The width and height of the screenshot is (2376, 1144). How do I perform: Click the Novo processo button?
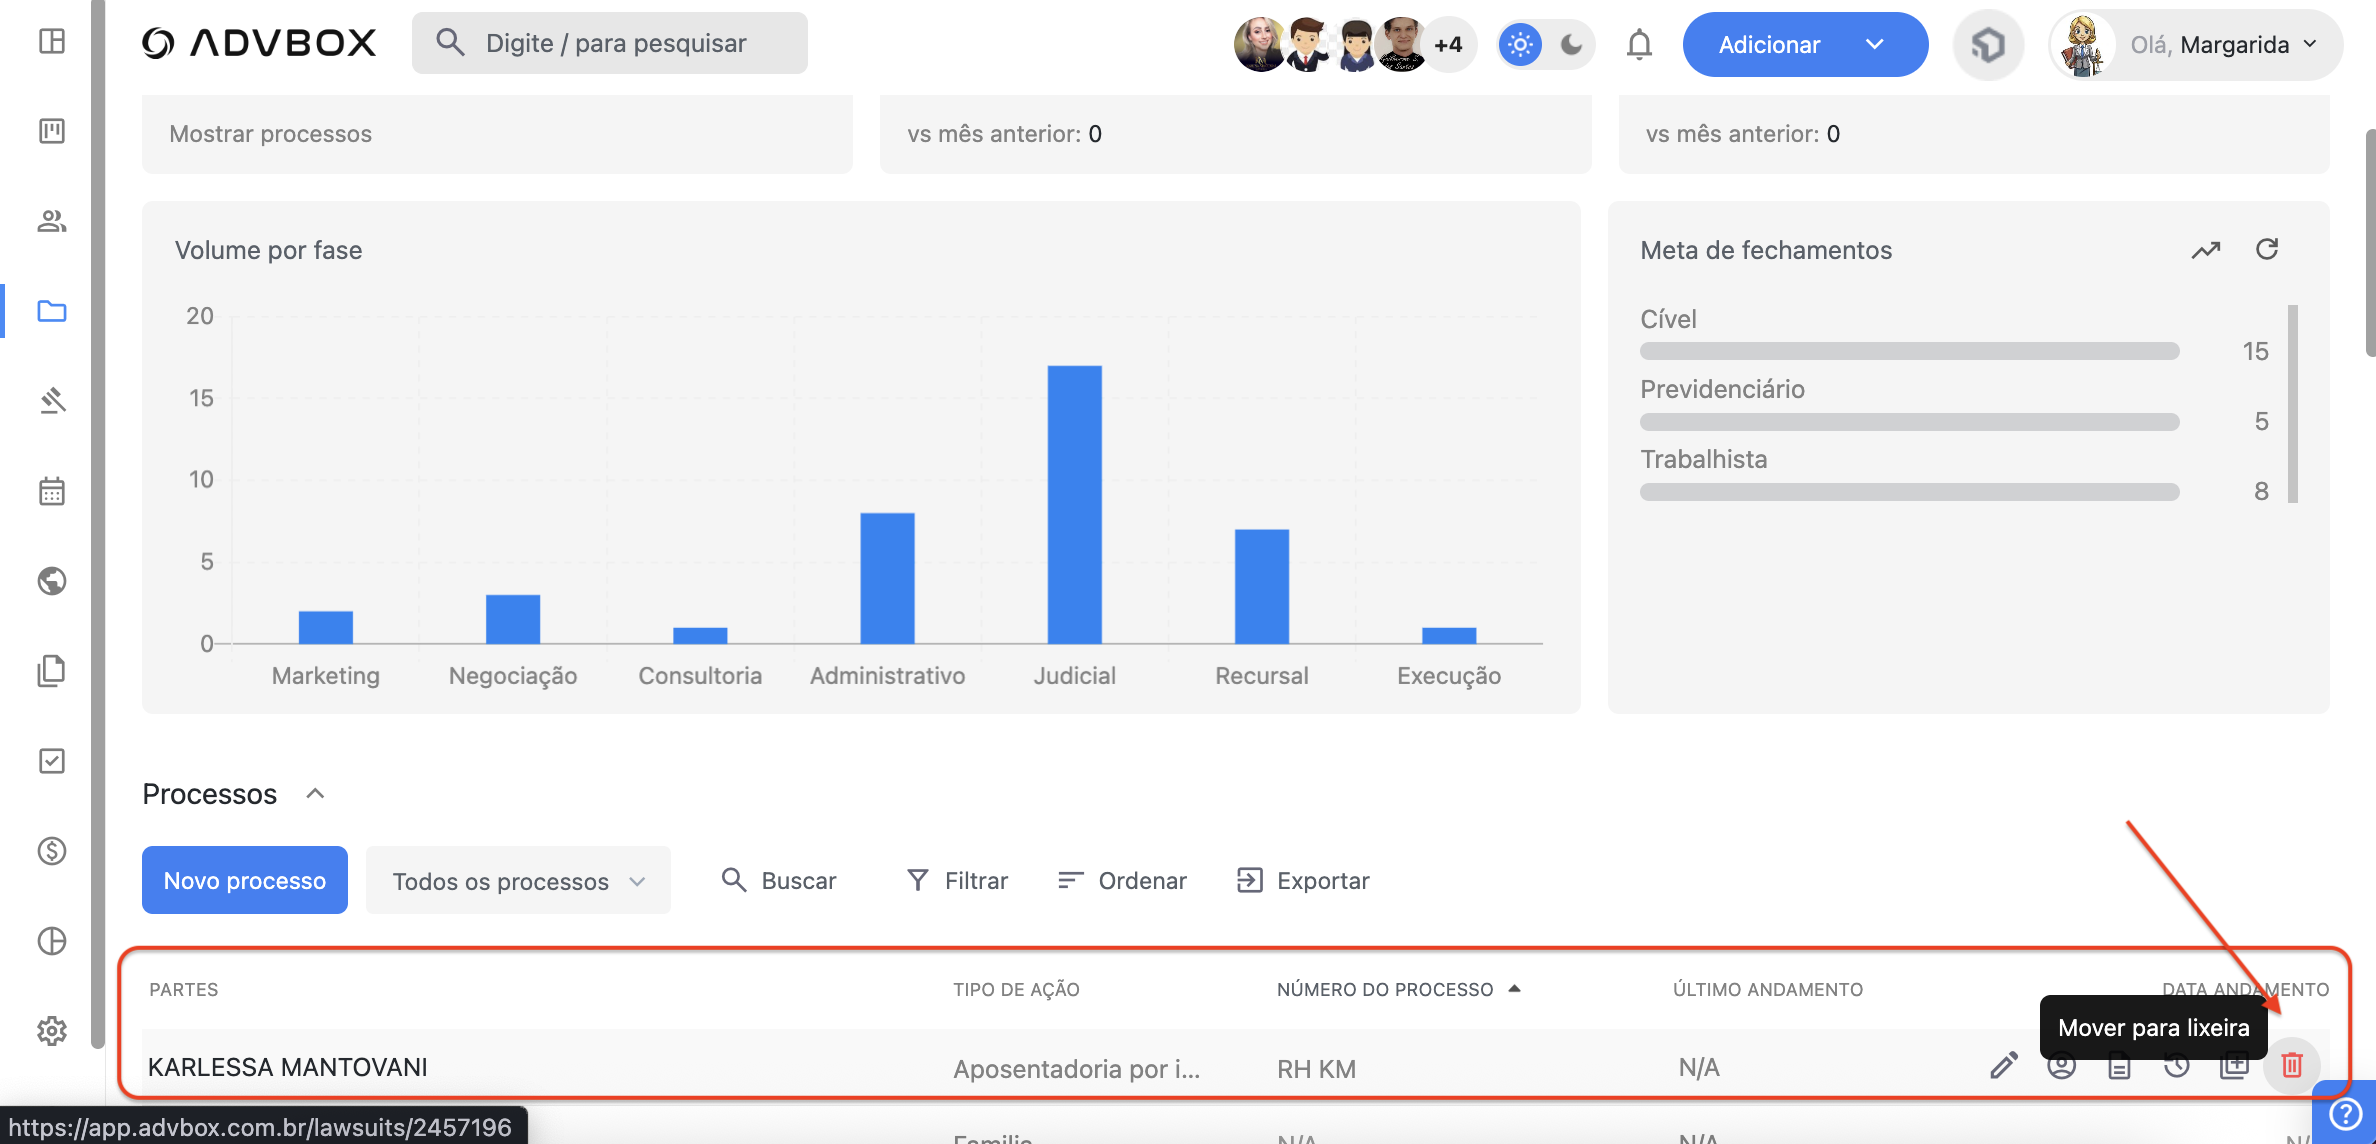(245, 881)
